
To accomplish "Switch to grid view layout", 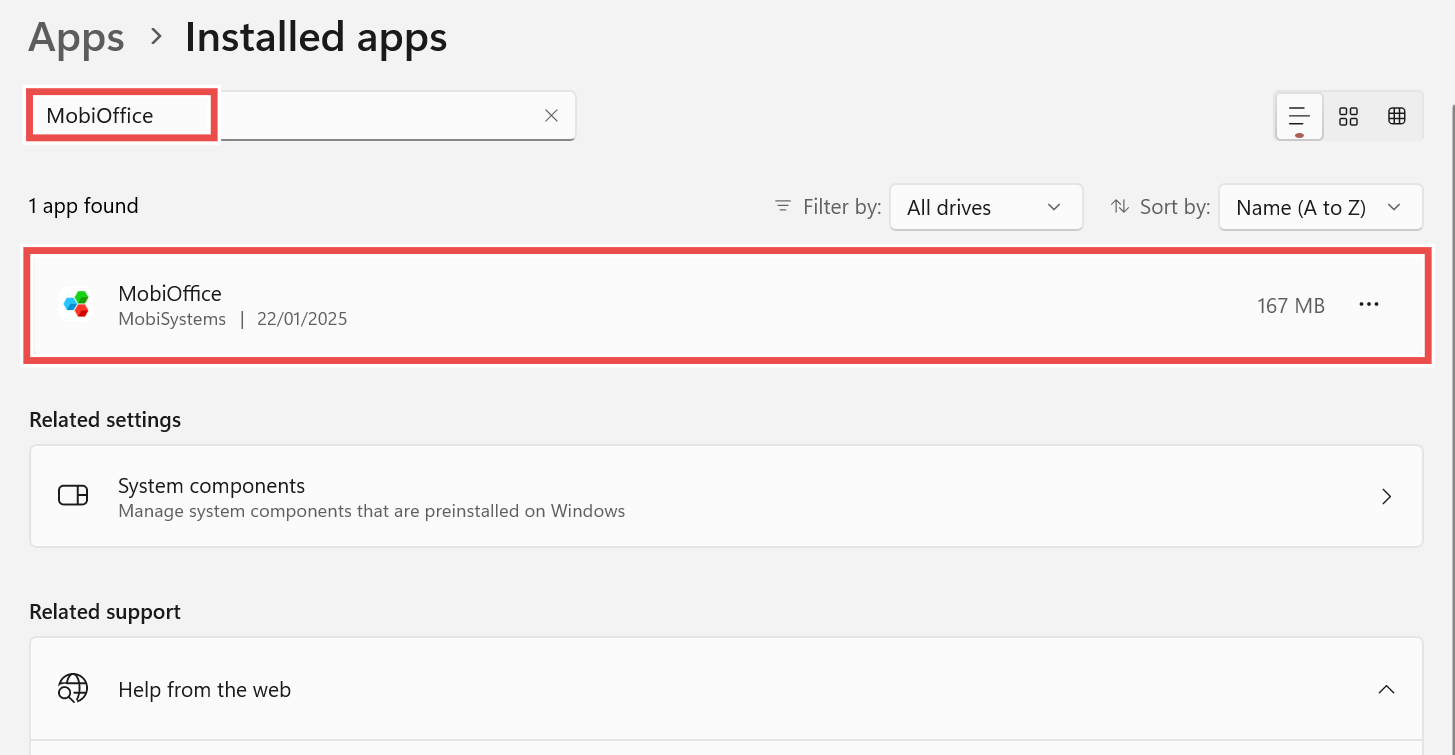I will [1348, 115].
